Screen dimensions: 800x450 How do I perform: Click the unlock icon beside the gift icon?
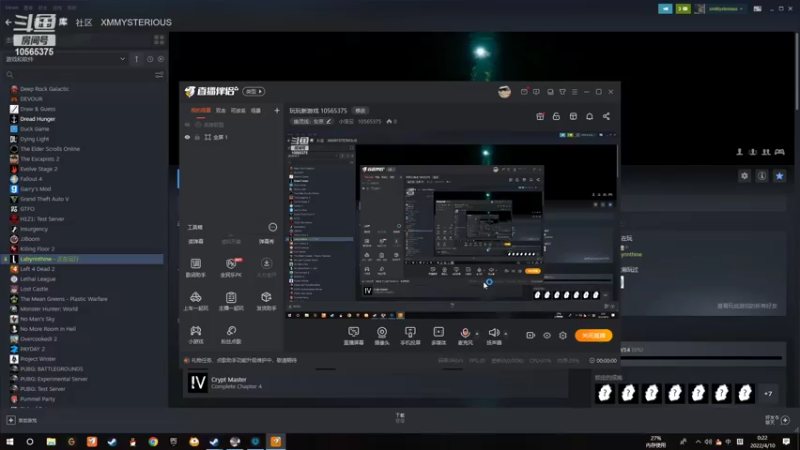pyautogui.click(x=556, y=116)
